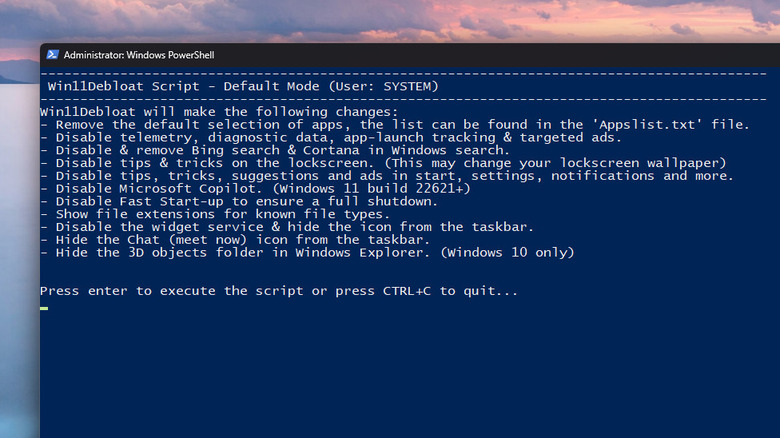780x438 pixels.
Task: Click the Win11Debloat Script - Default Mode header
Action: tap(243, 86)
